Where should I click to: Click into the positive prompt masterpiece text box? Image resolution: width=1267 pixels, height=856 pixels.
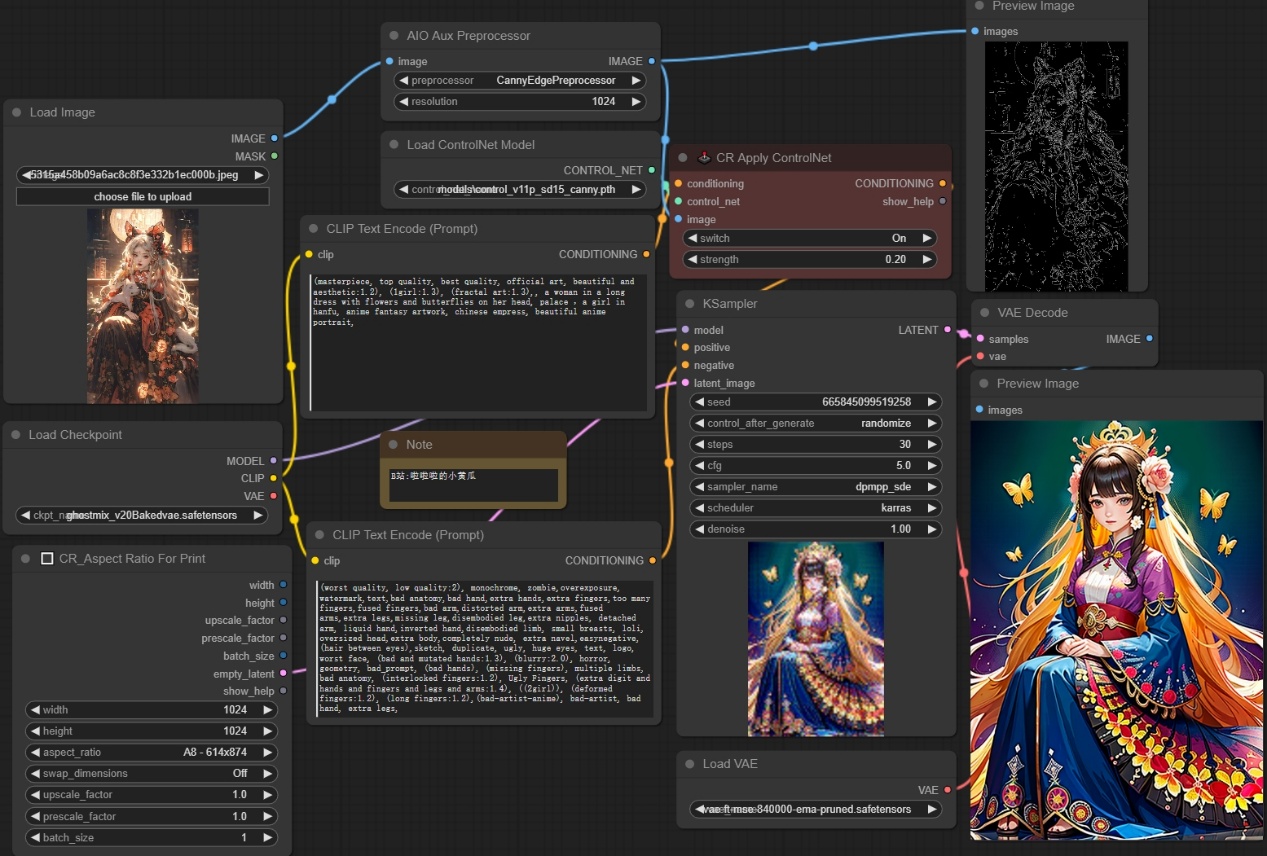478,340
